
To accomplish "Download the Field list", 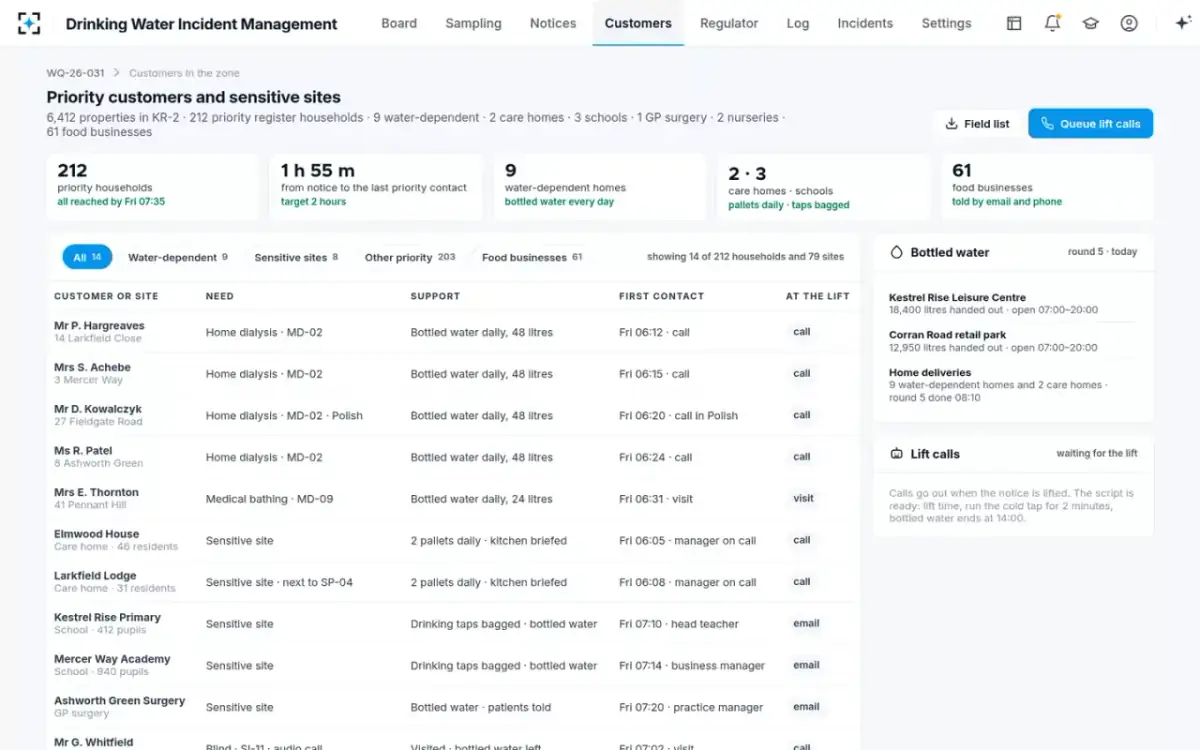I will click(x=977, y=124).
